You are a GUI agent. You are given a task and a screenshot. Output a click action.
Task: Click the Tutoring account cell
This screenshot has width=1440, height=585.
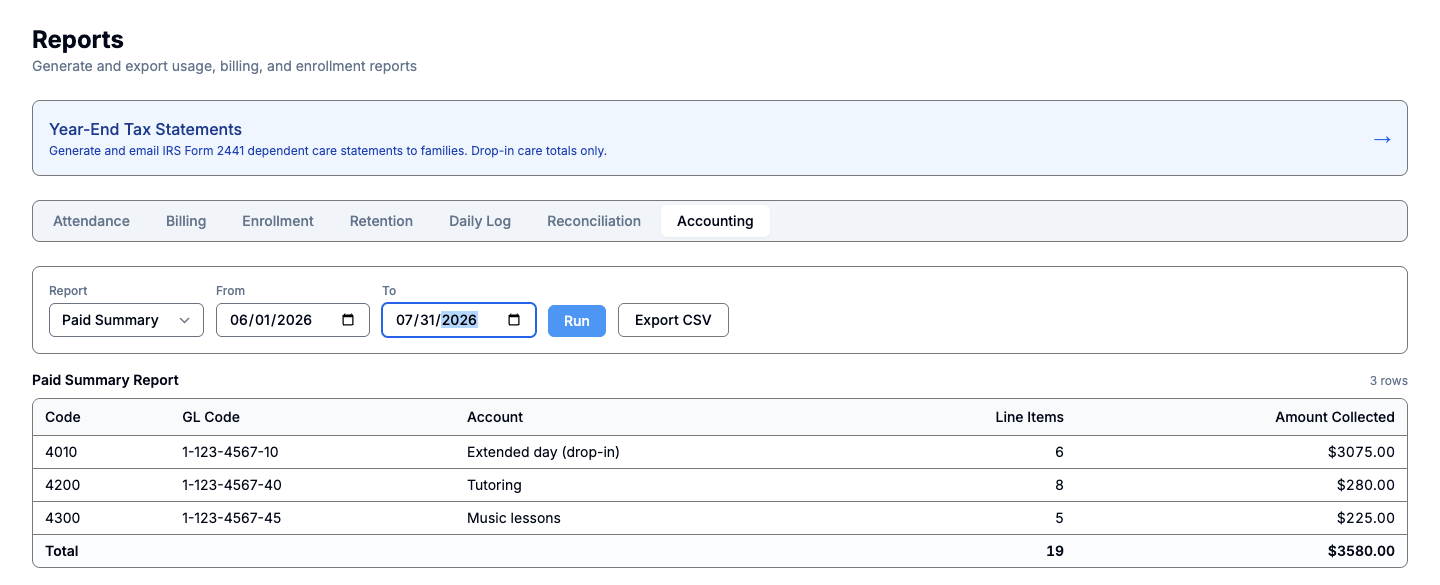pyautogui.click(x=494, y=485)
